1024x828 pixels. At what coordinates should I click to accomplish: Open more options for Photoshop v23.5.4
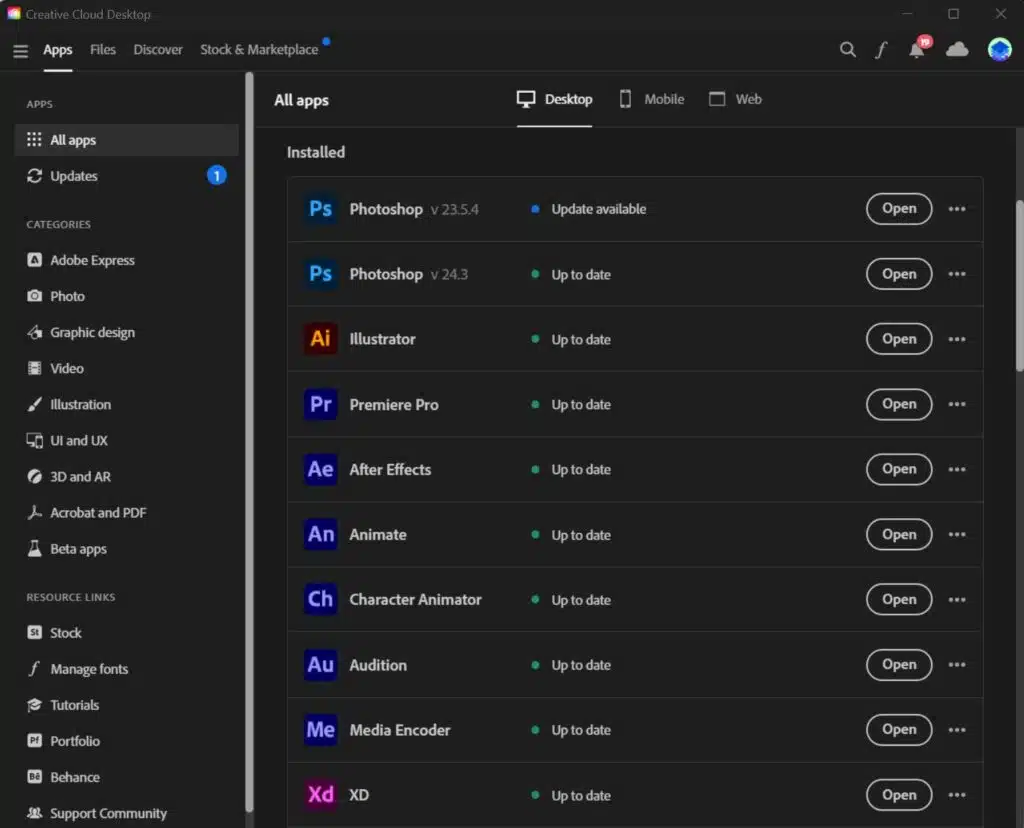pyautogui.click(x=956, y=209)
